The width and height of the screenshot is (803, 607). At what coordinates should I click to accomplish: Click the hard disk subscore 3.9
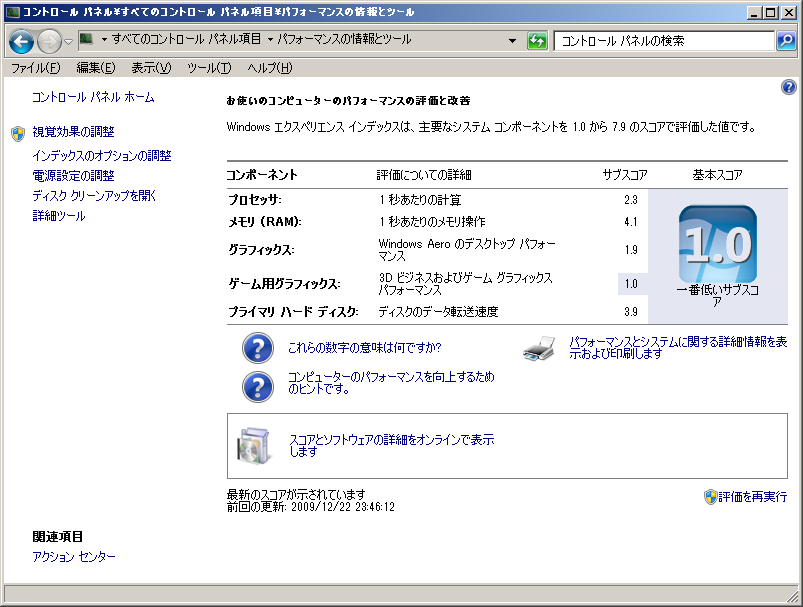(x=631, y=311)
